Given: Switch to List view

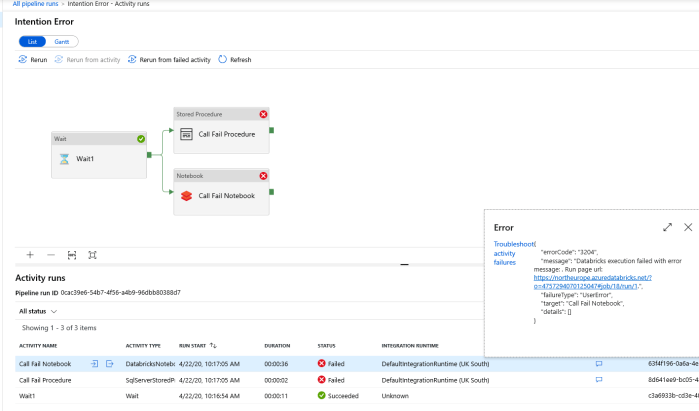Looking at the screenshot, I should pos(32,41).
